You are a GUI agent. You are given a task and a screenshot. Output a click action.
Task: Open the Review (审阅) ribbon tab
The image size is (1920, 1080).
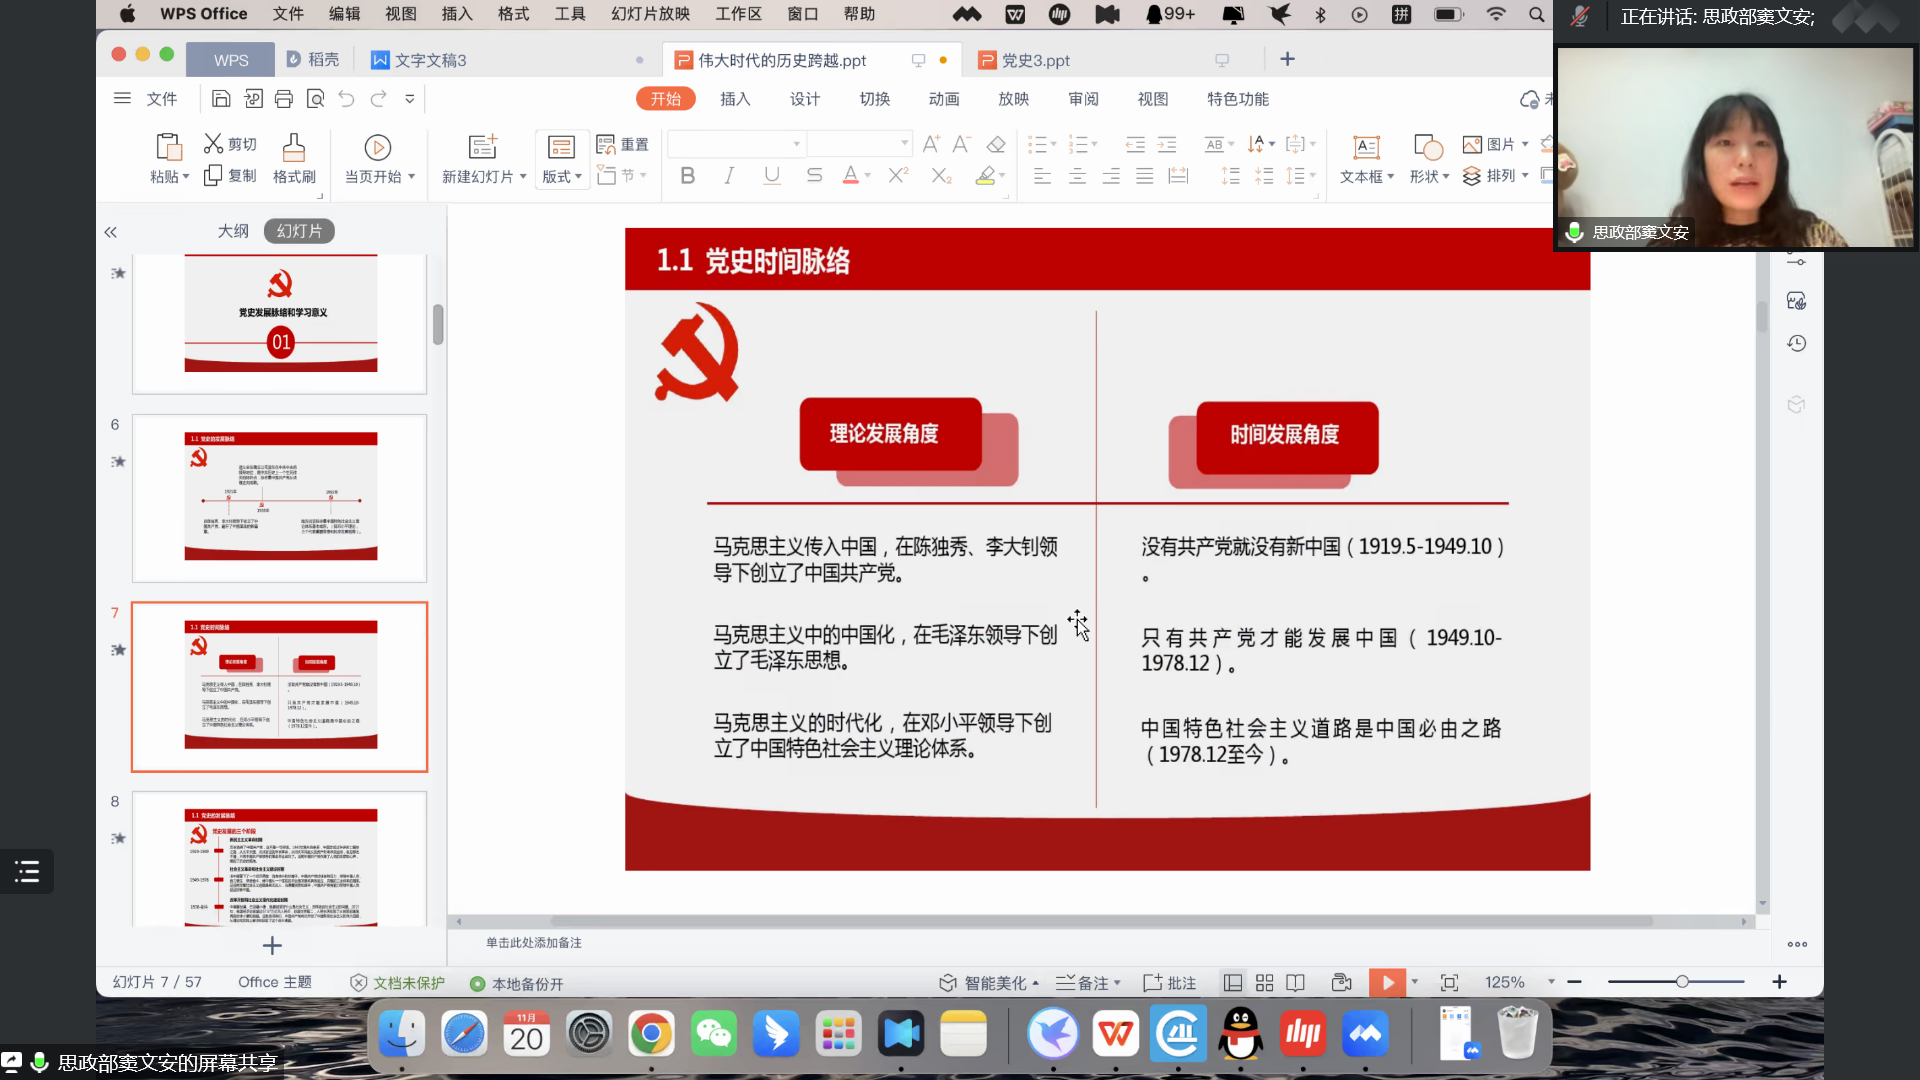(1084, 99)
